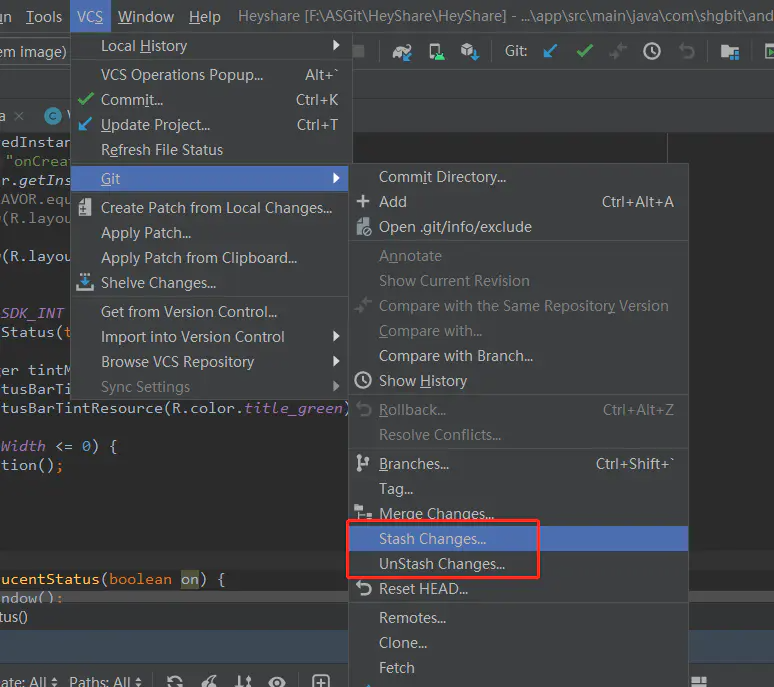774x687 pixels.
Task: Select Compare with Branch... entry
Action: point(518,356)
